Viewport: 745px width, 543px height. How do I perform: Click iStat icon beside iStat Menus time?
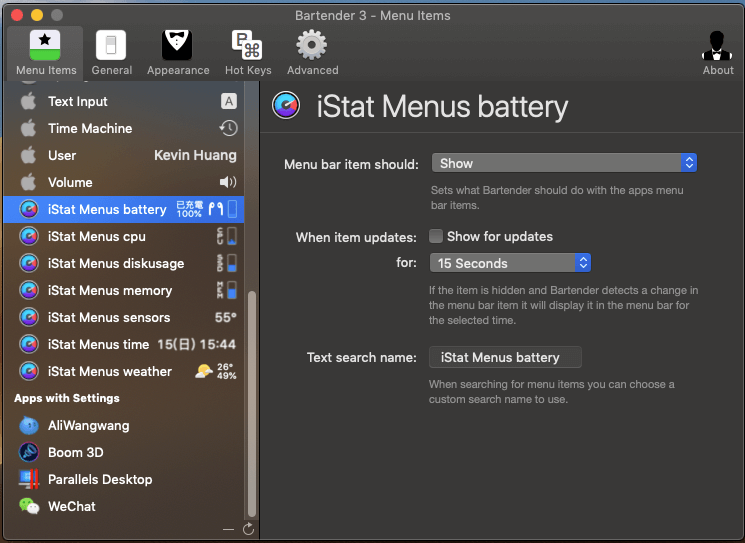click(29, 344)
